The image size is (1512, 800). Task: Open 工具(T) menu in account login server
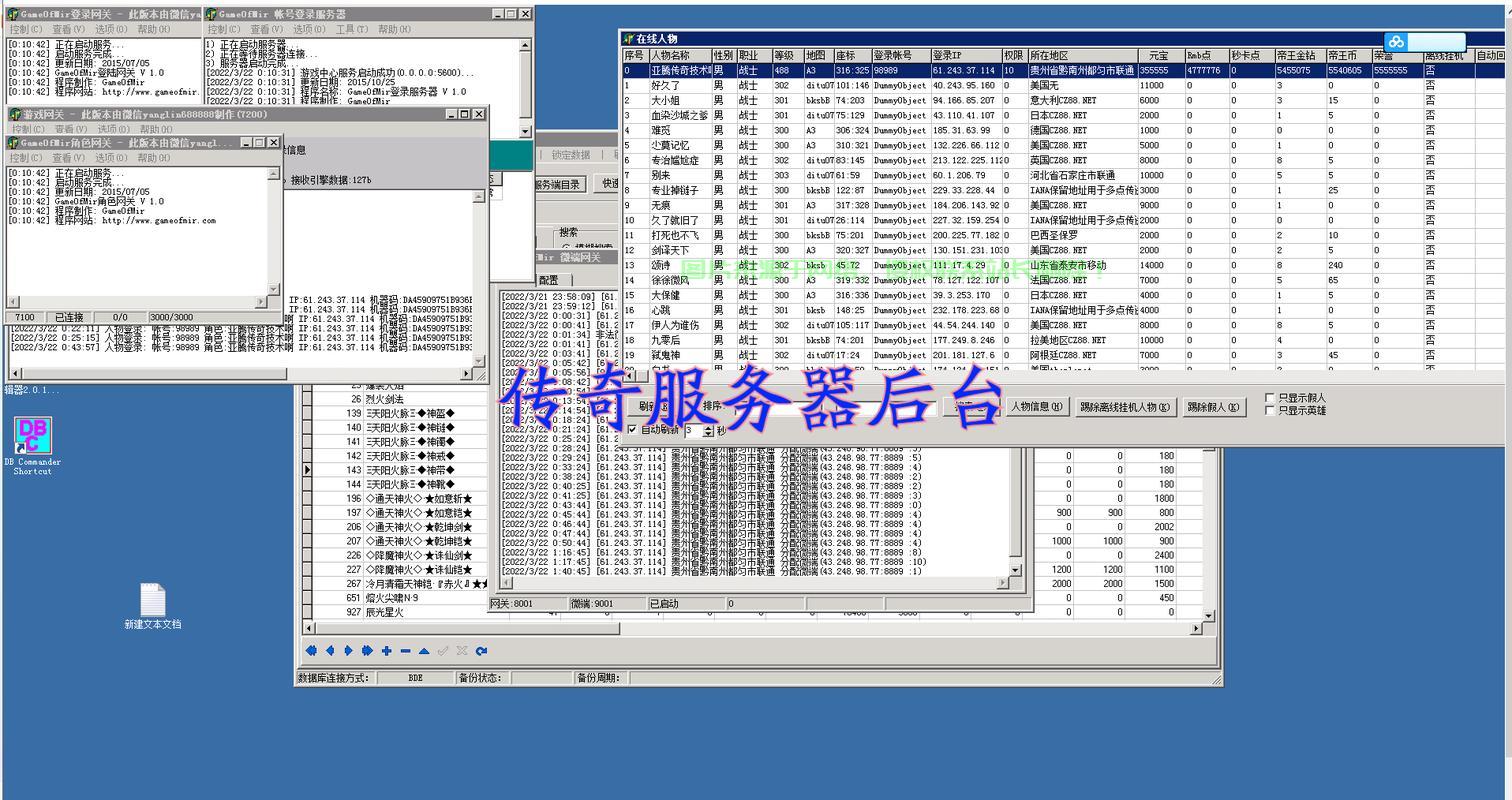pyautogui.click(x=352, y=29)
